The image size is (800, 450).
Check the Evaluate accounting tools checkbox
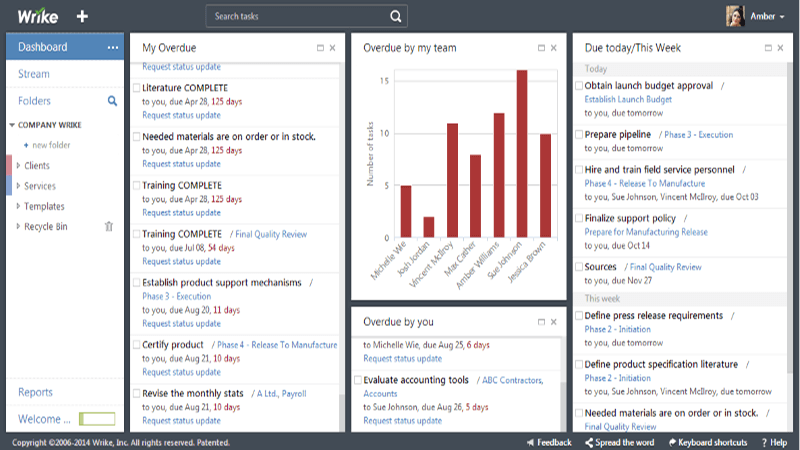coord(358,380)
